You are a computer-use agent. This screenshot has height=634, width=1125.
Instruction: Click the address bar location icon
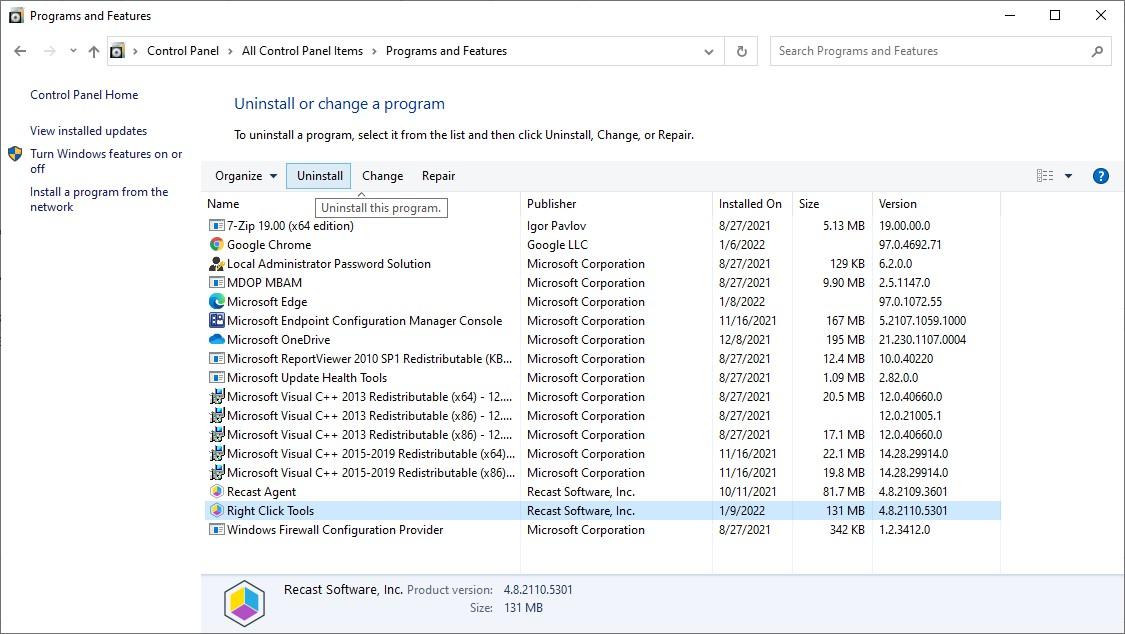117,51
